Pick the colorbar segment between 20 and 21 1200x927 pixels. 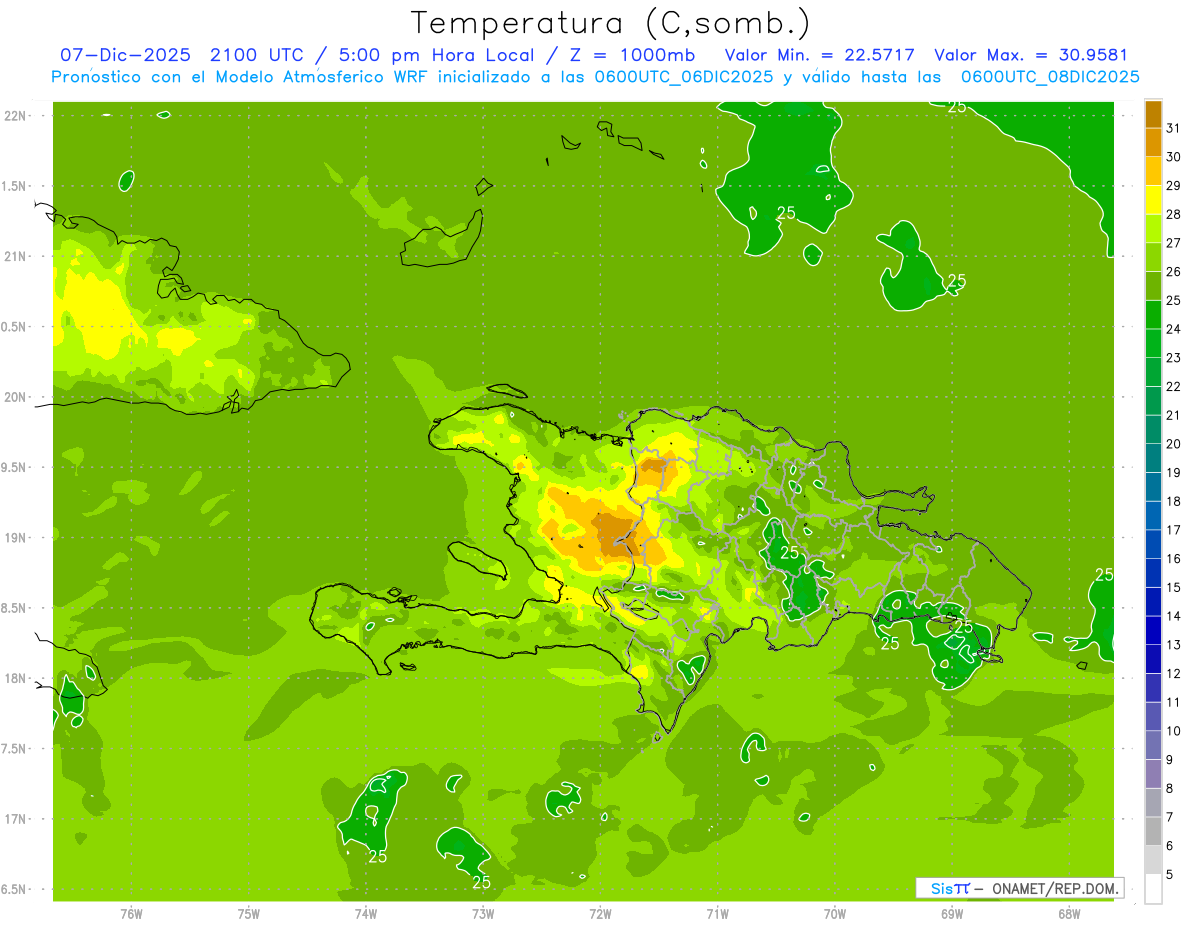click(1153, 430)
